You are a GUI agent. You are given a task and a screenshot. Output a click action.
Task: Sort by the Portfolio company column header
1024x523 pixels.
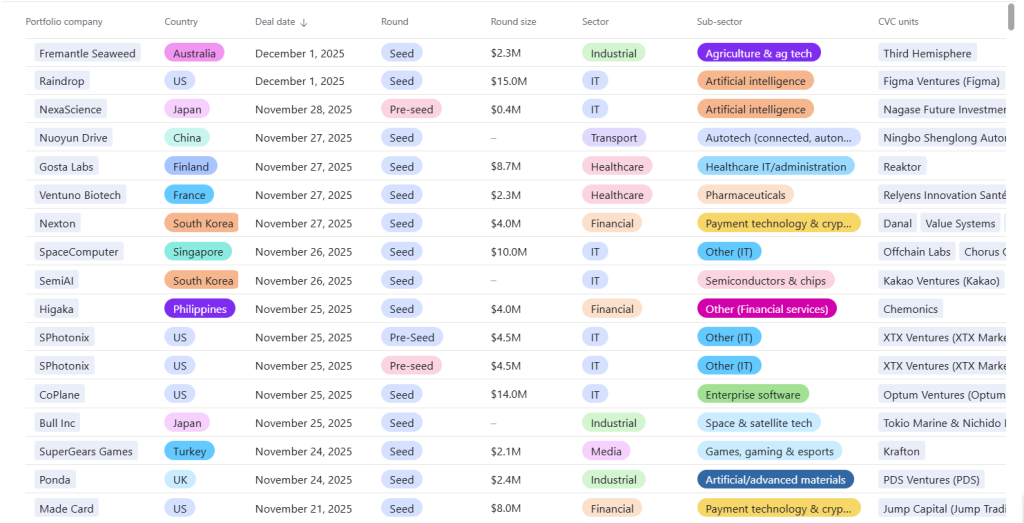point(64,22)
